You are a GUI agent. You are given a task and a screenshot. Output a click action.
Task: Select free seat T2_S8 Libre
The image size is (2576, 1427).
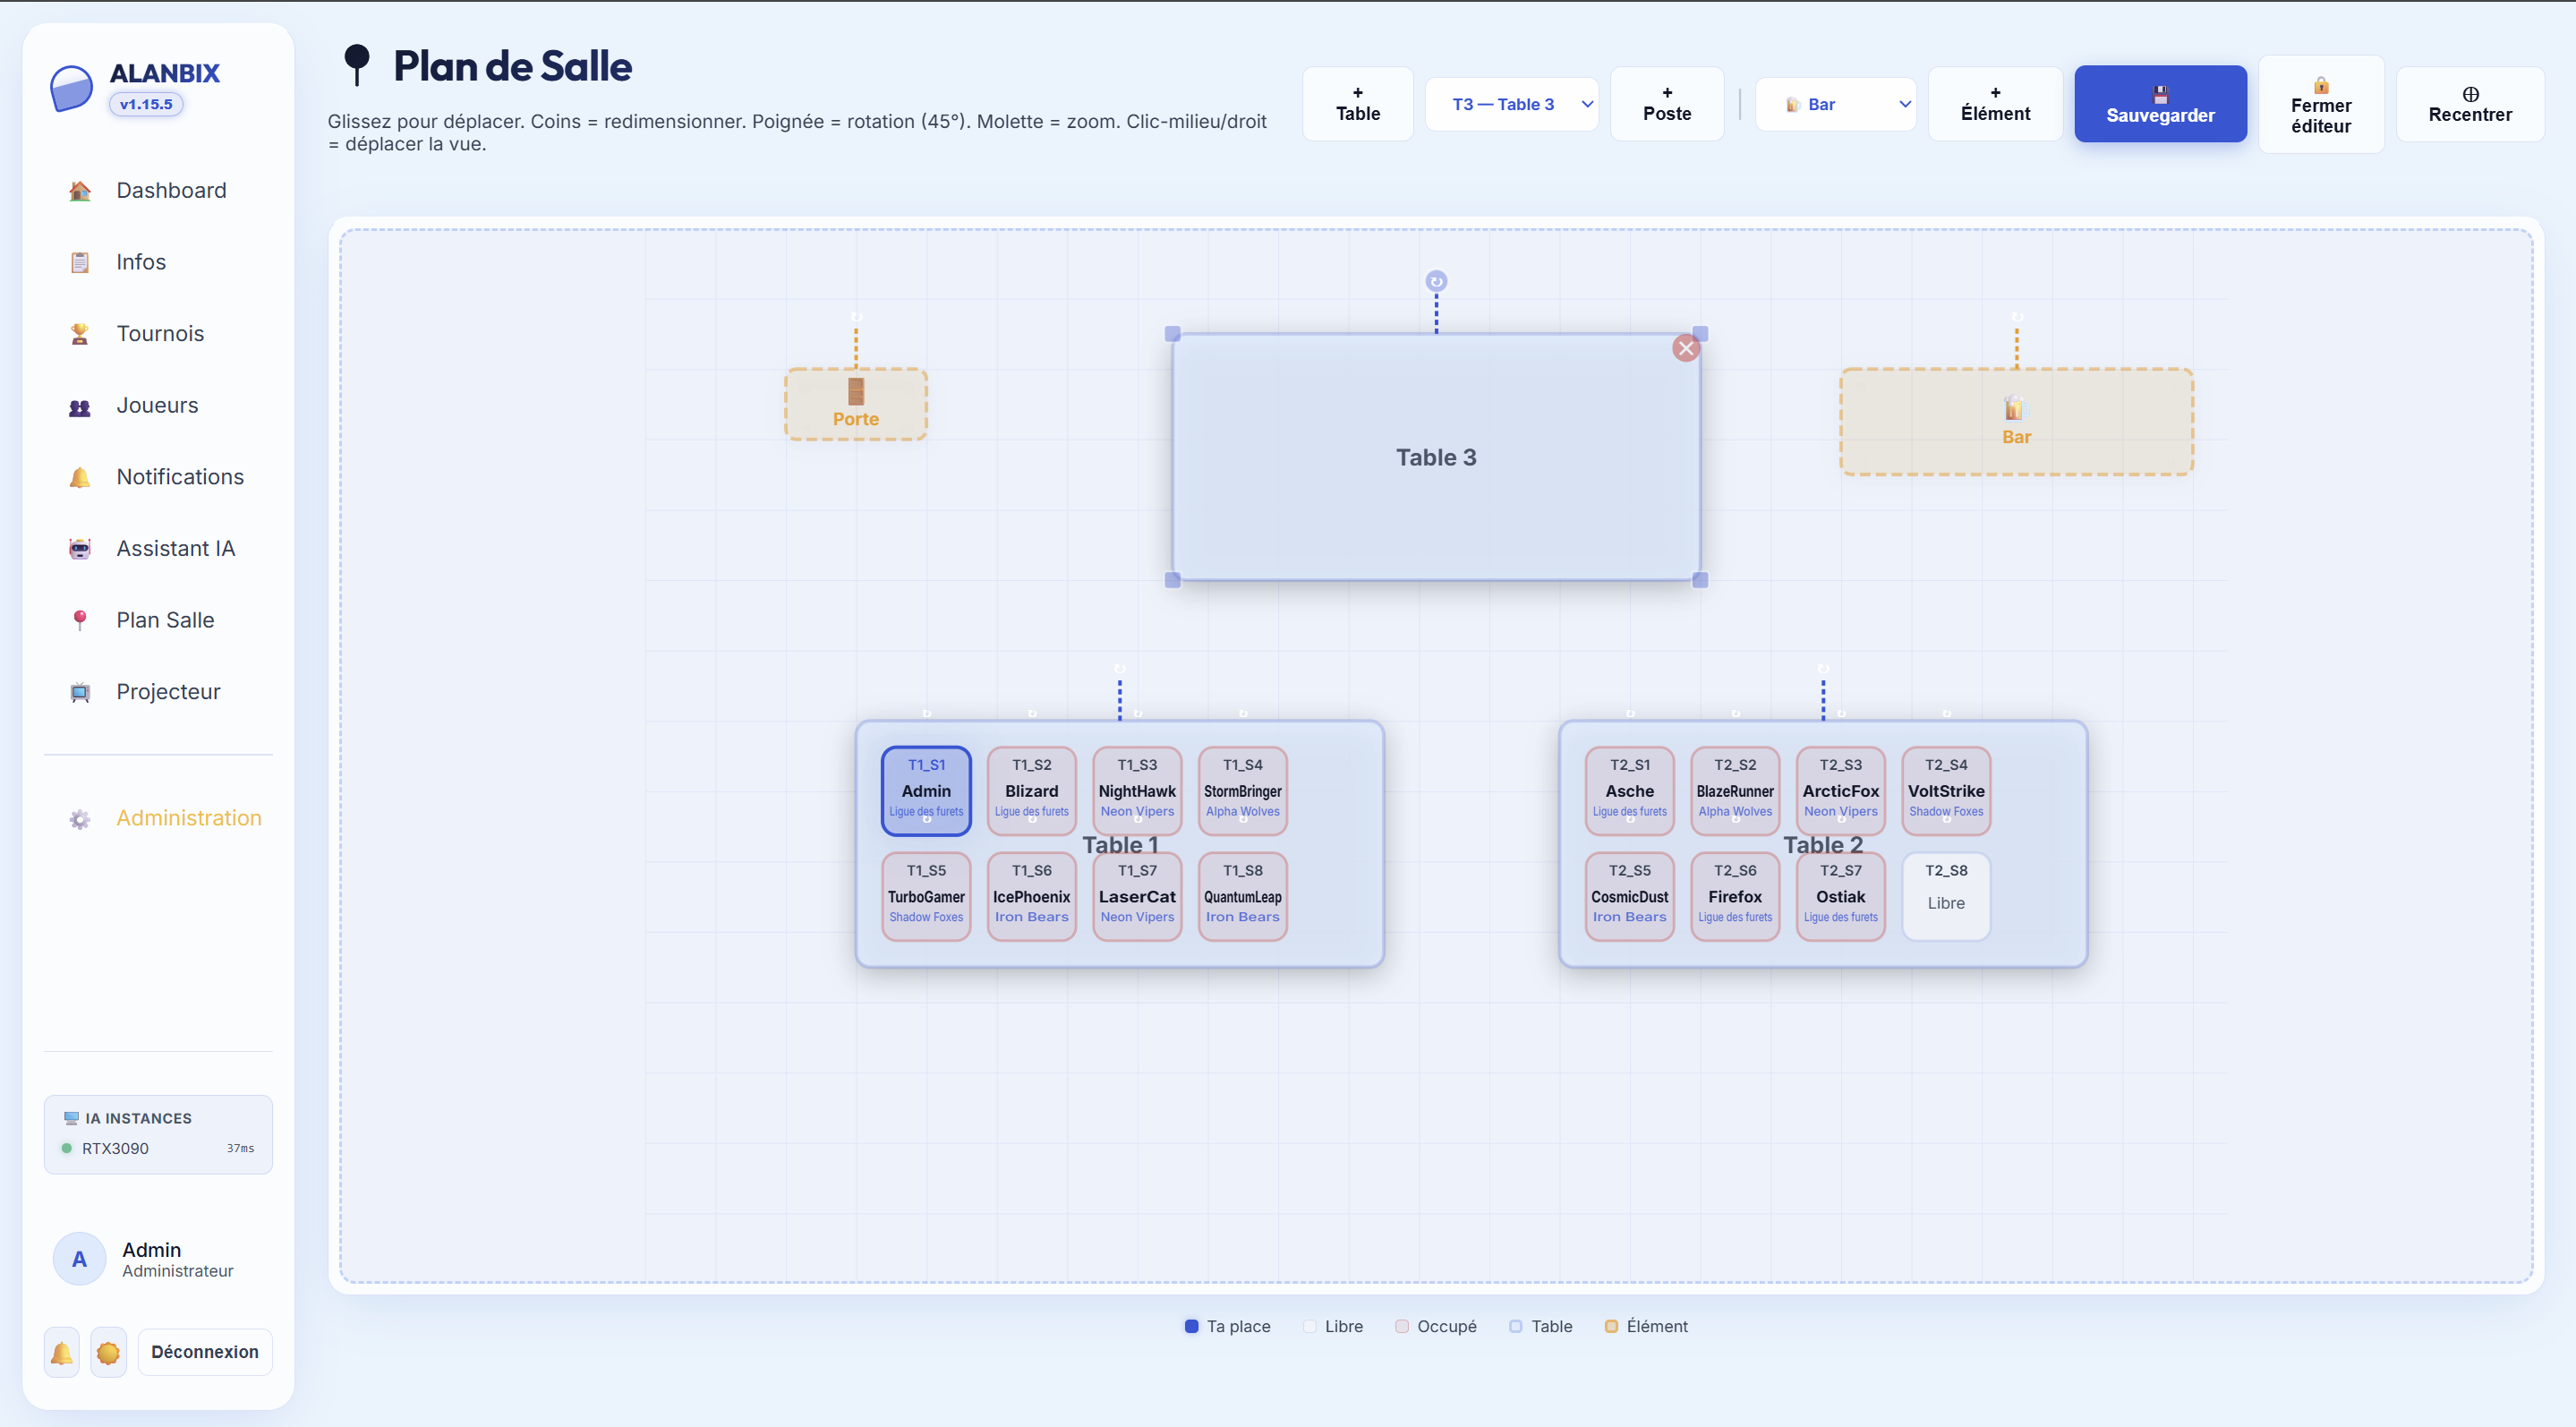pyautogui.click(x=1946, y=896)
